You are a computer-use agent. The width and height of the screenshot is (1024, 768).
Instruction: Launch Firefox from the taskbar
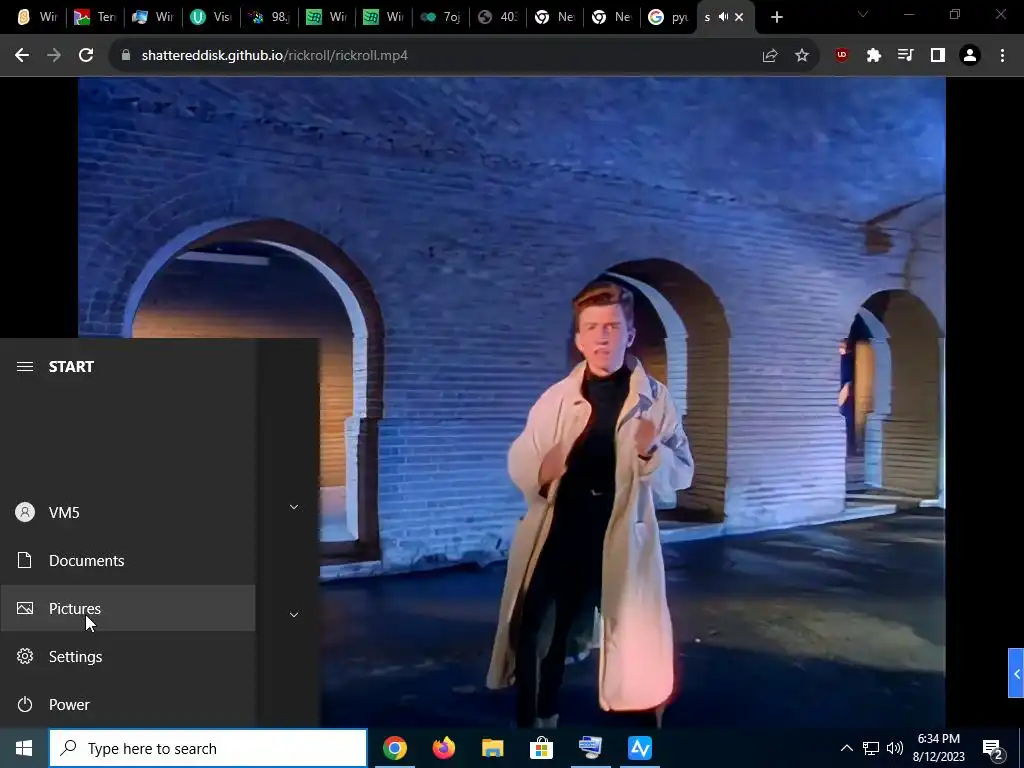pos(444,748)
